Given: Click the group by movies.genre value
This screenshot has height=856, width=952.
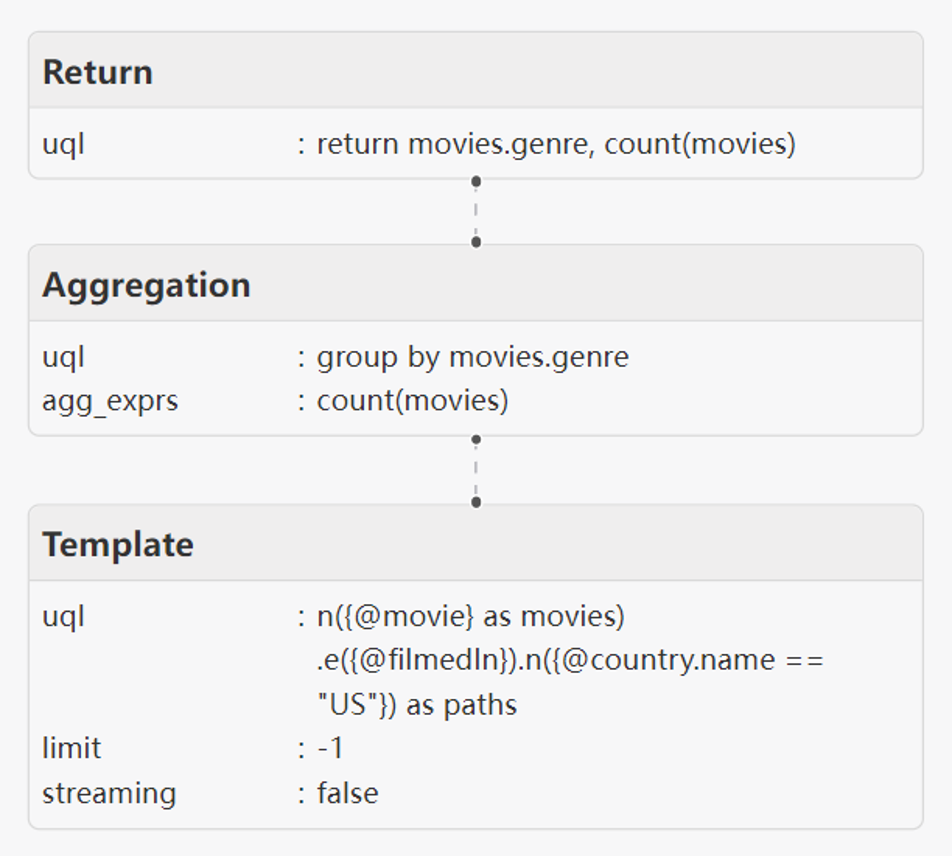Looking at the screenshot, I should click(473, 357).
